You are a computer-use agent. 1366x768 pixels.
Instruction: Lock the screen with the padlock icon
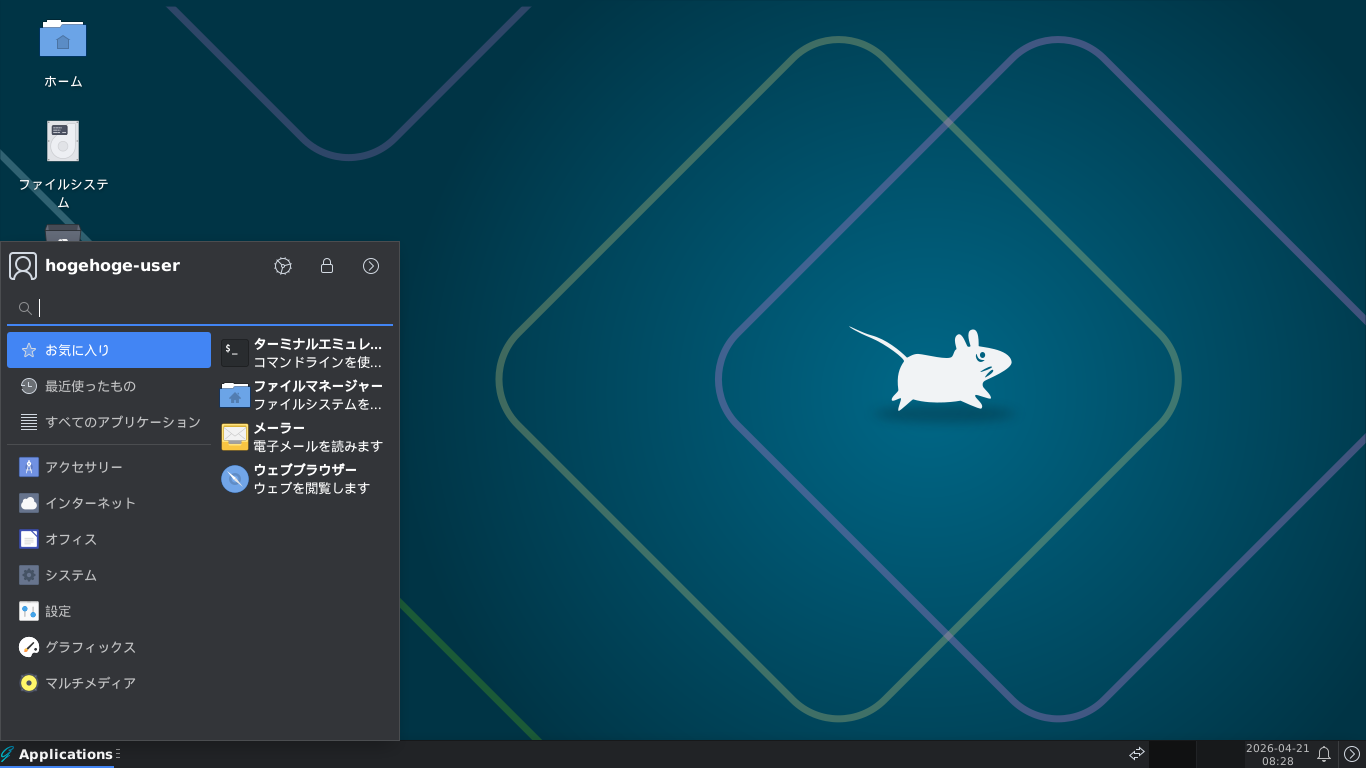327,266
